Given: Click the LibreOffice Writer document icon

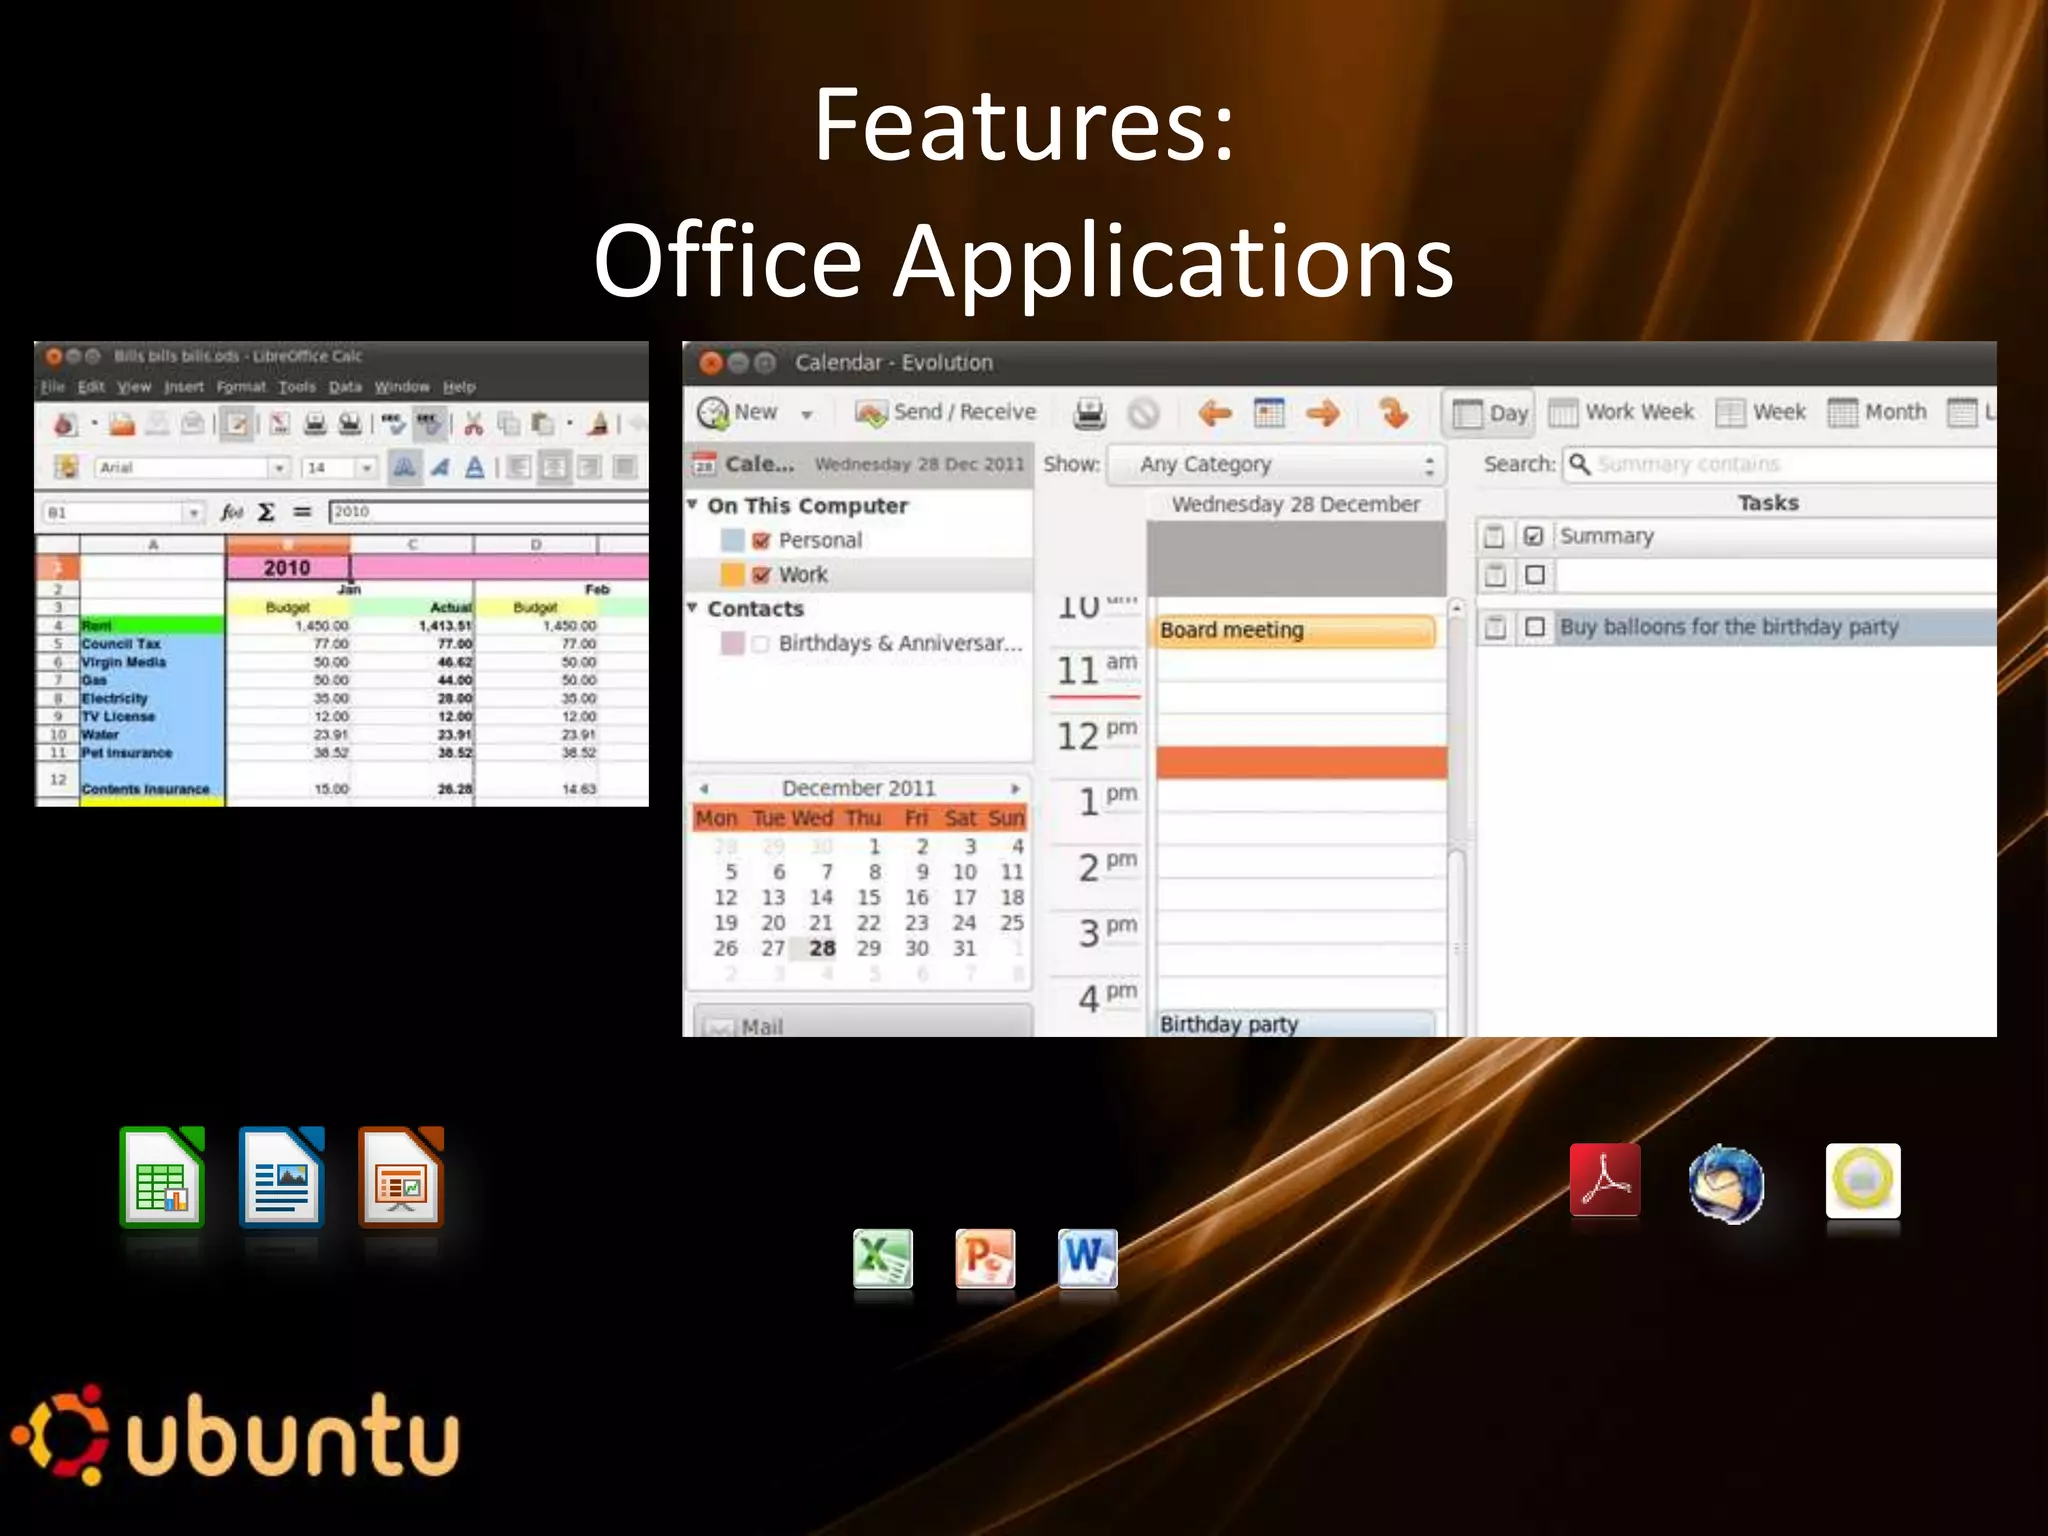Looking at the screenshot, I should (x=282, y=1176).
